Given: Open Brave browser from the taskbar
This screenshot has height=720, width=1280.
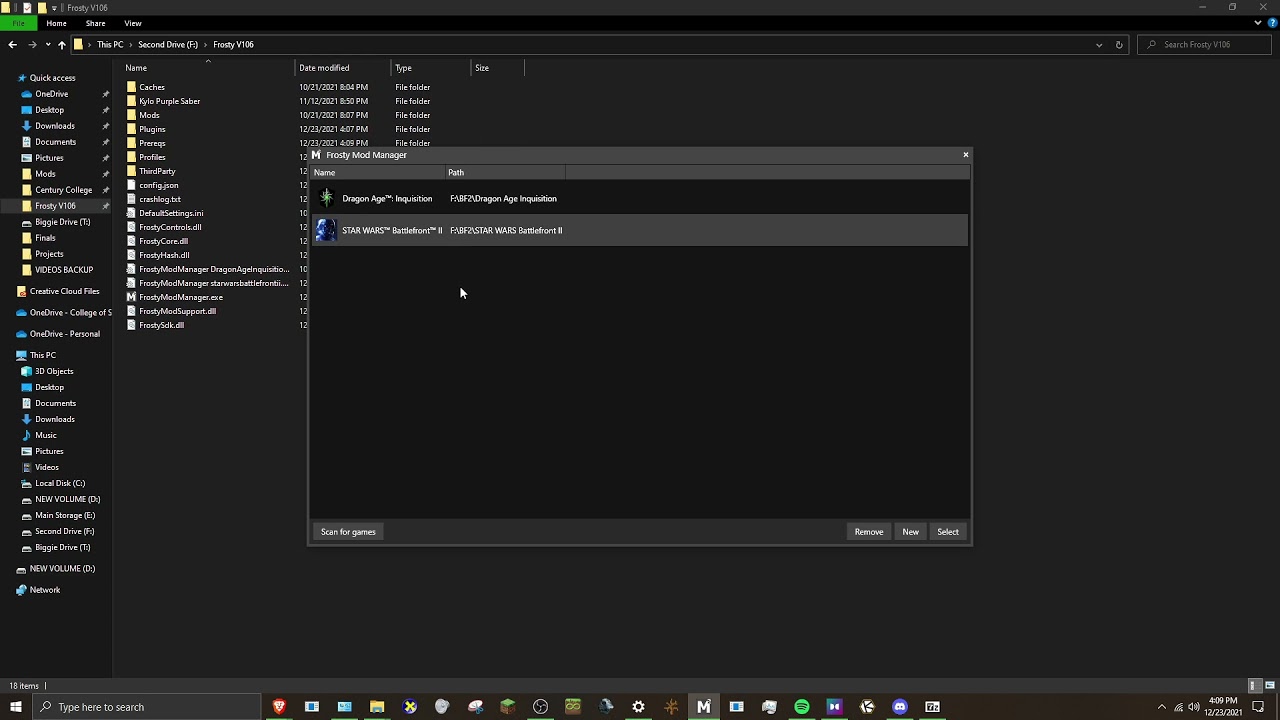Looking at the screenshot, I should pyautogui.click(x=279, y=707).
